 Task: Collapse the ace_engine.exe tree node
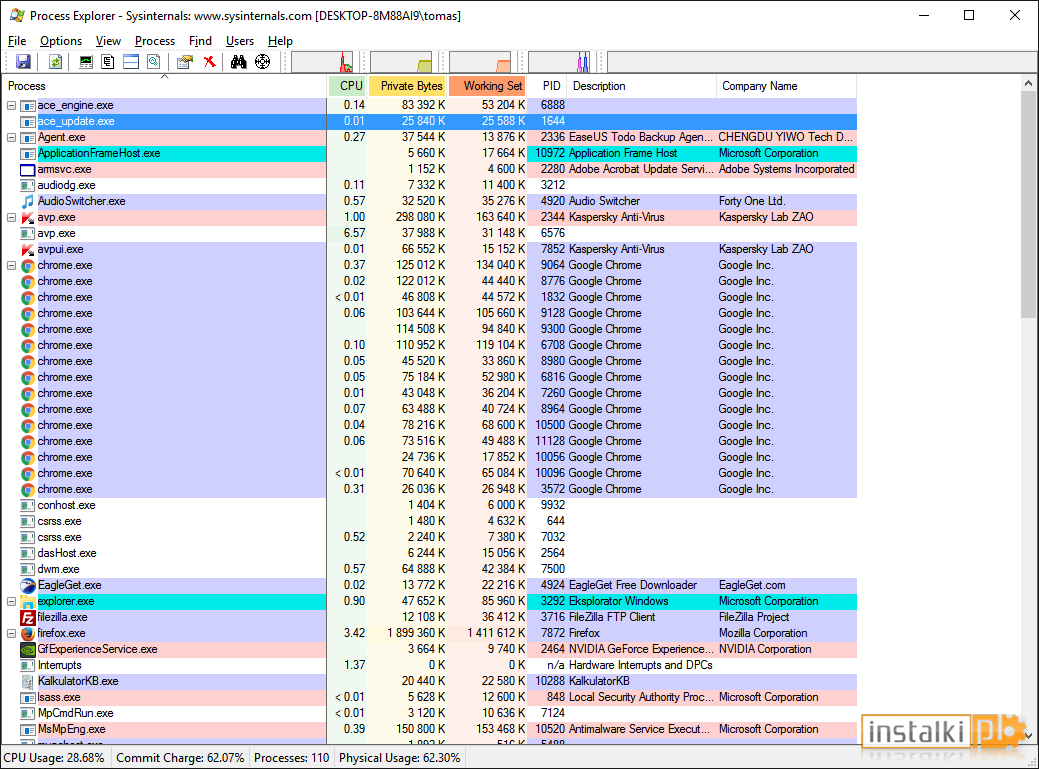tap(11, 105)
